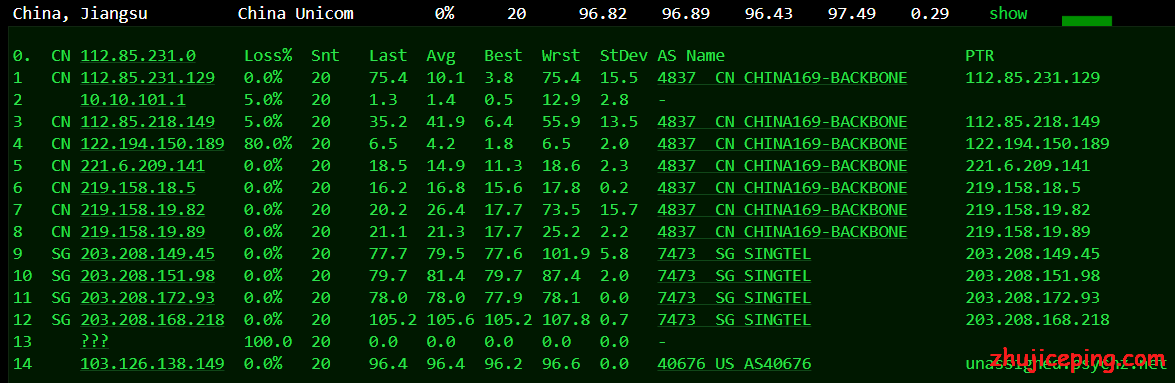Click the 97.49 value in summary row
Screen dimensions: 1175x383
(x=852, y=13)
